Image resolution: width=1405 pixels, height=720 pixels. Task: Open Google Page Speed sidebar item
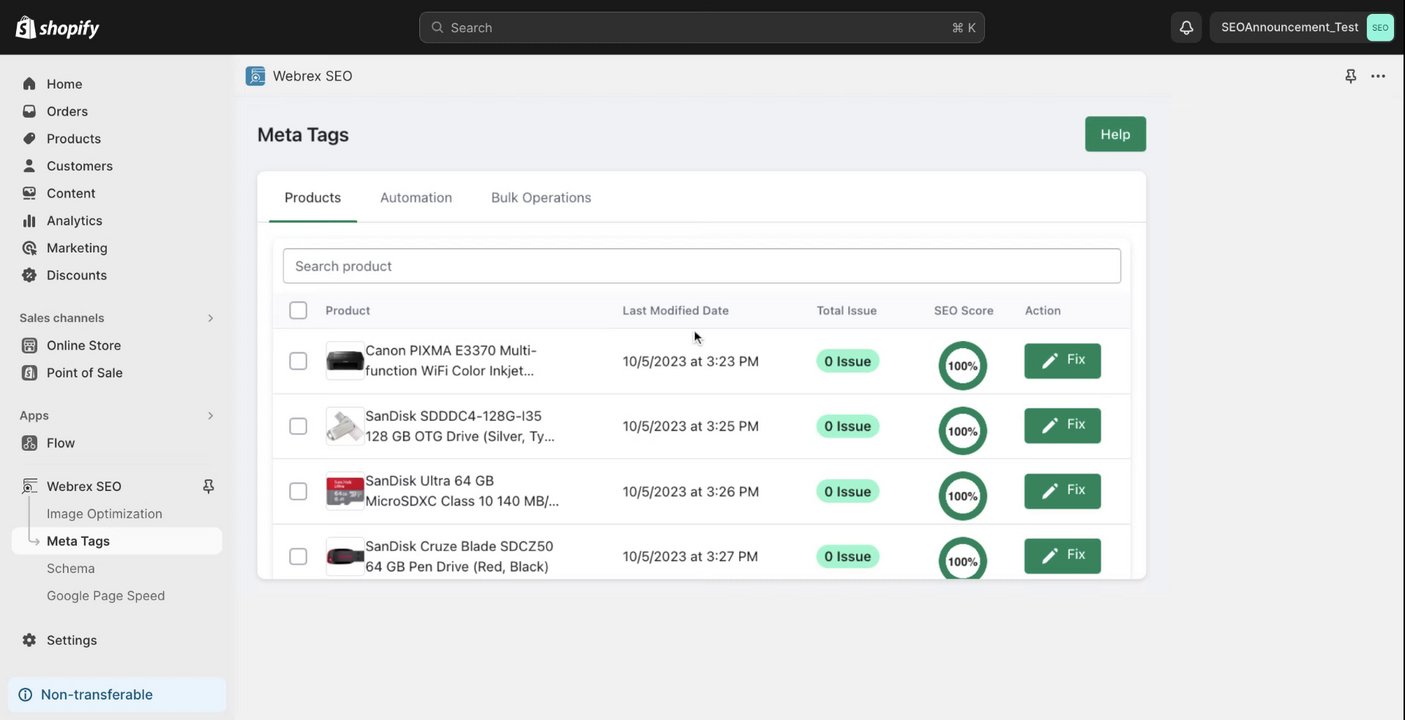106,596
